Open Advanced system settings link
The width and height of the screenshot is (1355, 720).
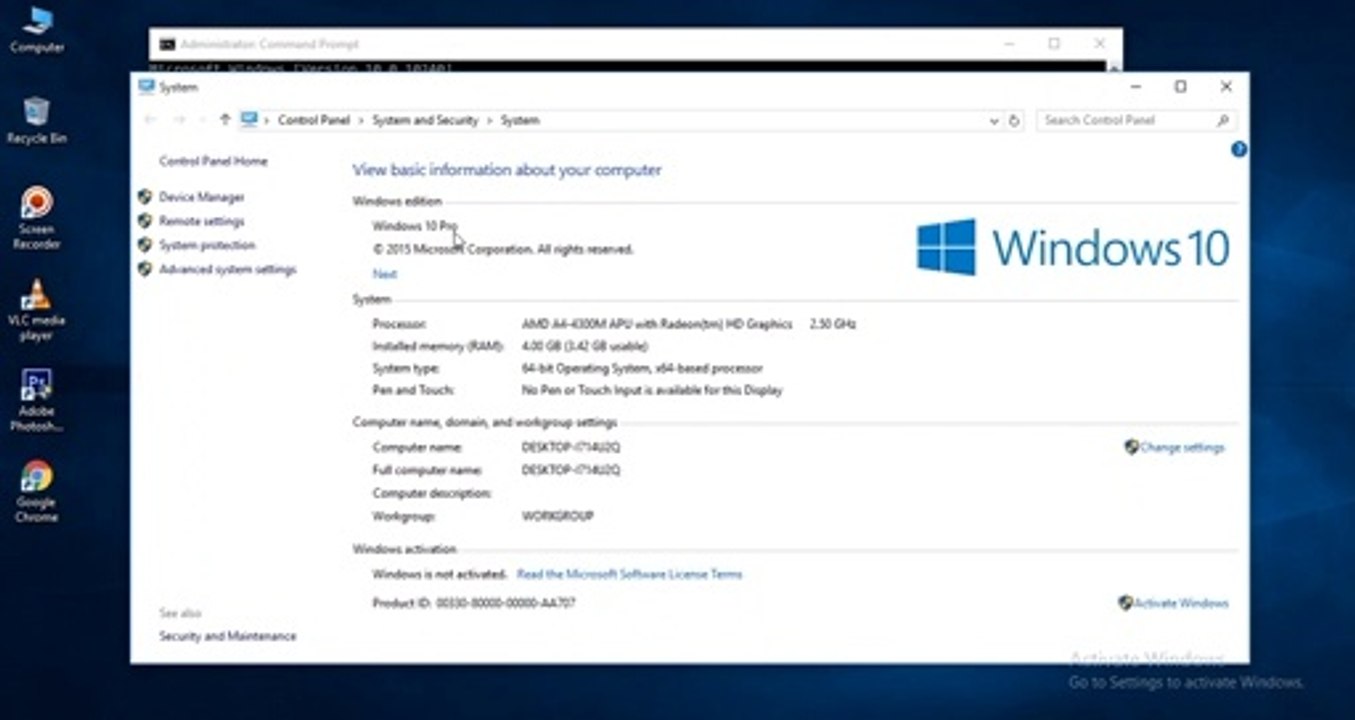tap(228, 269)
